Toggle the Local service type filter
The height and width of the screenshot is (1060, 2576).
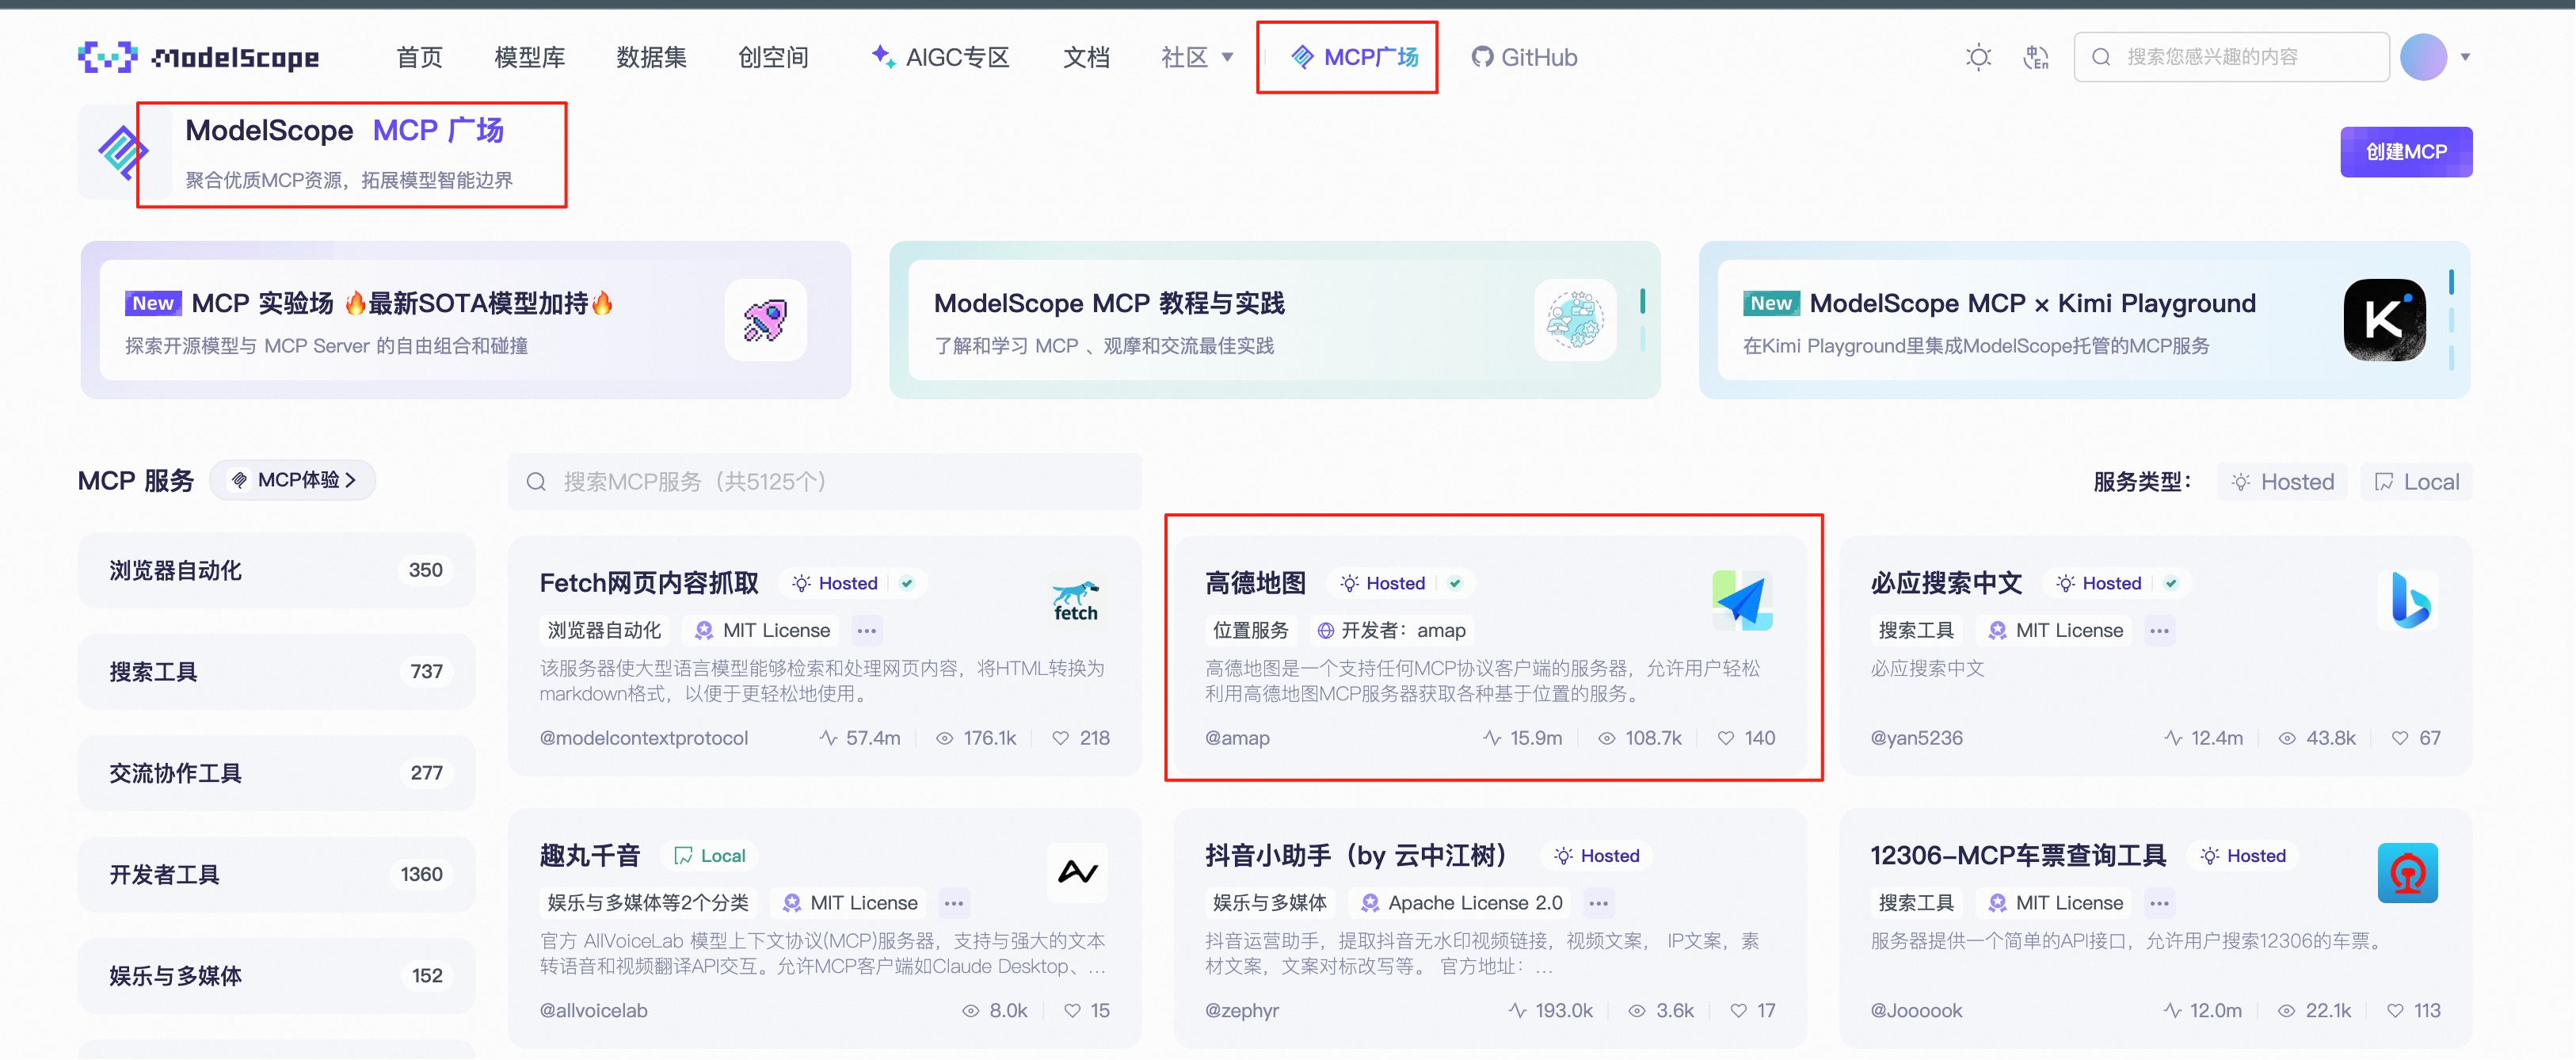point(2417,482)
